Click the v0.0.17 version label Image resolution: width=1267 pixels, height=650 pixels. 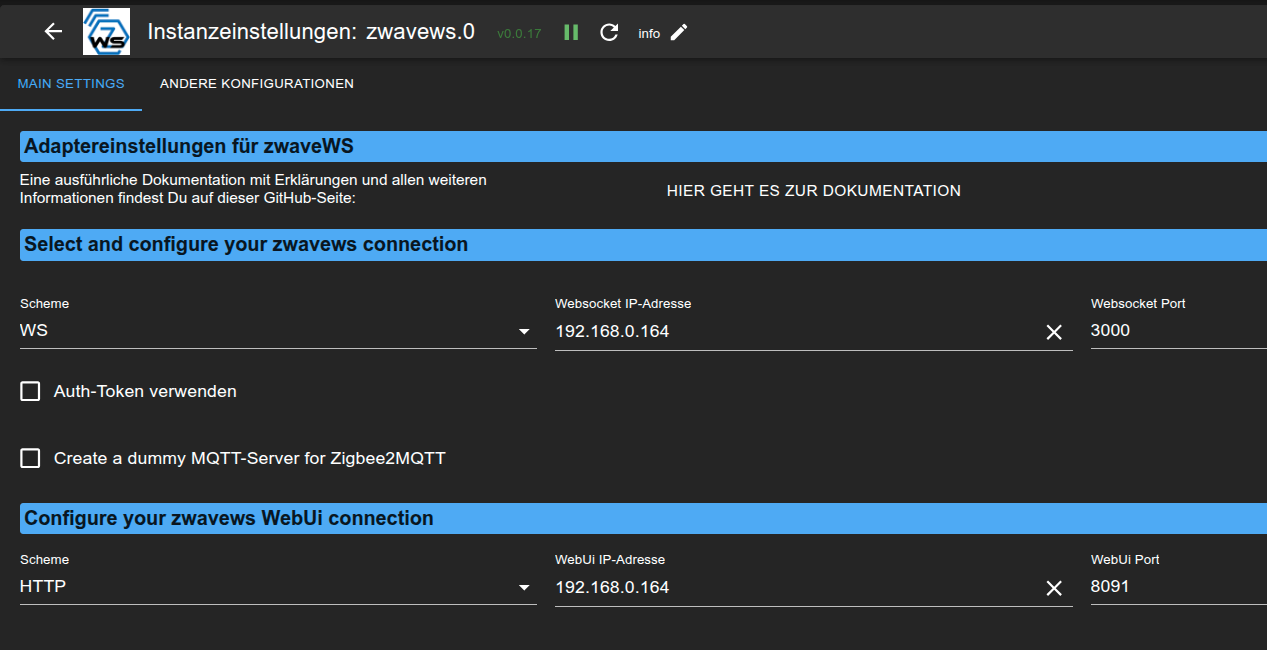519,33
